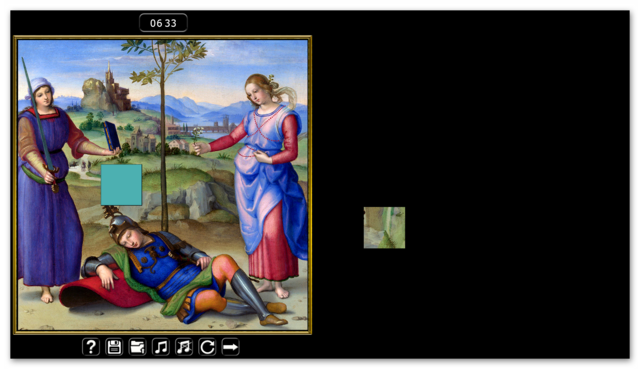This screenshot has width=640, height=369.
Task: Open the help question mark icon
Action: click(91, 347)
